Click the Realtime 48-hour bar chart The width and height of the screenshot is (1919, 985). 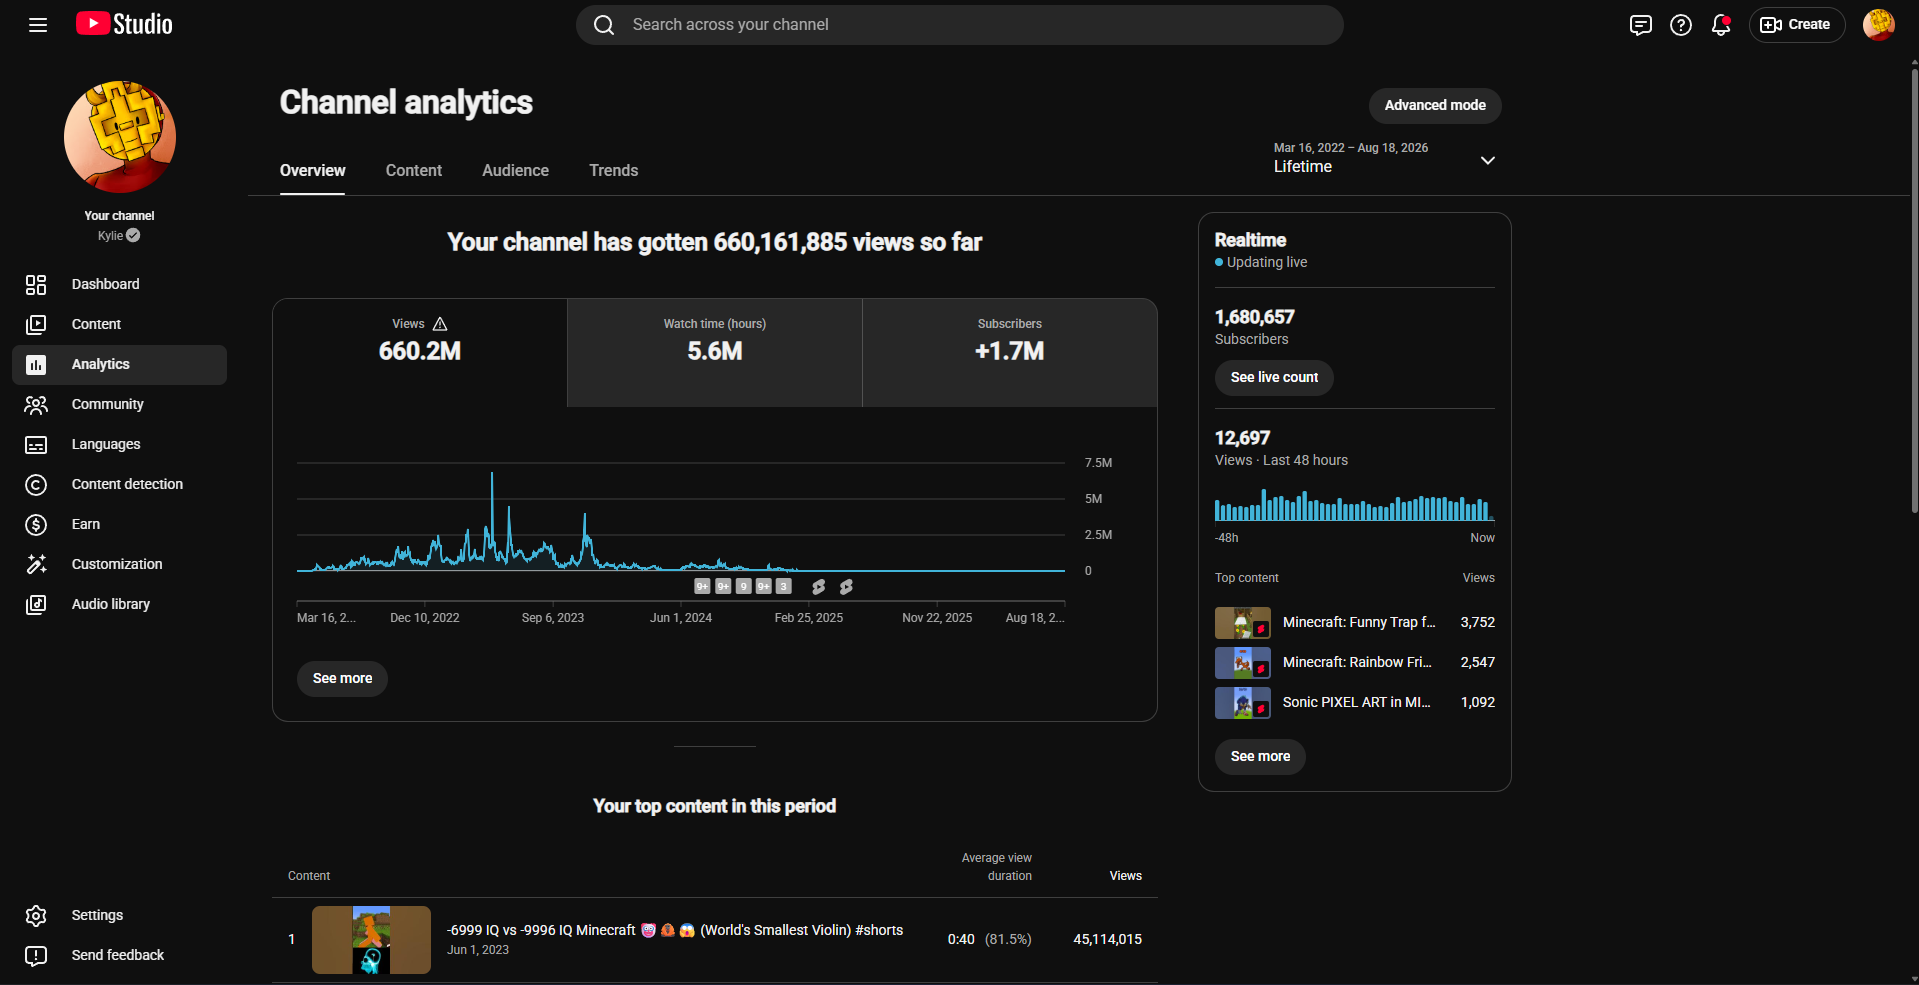(1354, 505)
